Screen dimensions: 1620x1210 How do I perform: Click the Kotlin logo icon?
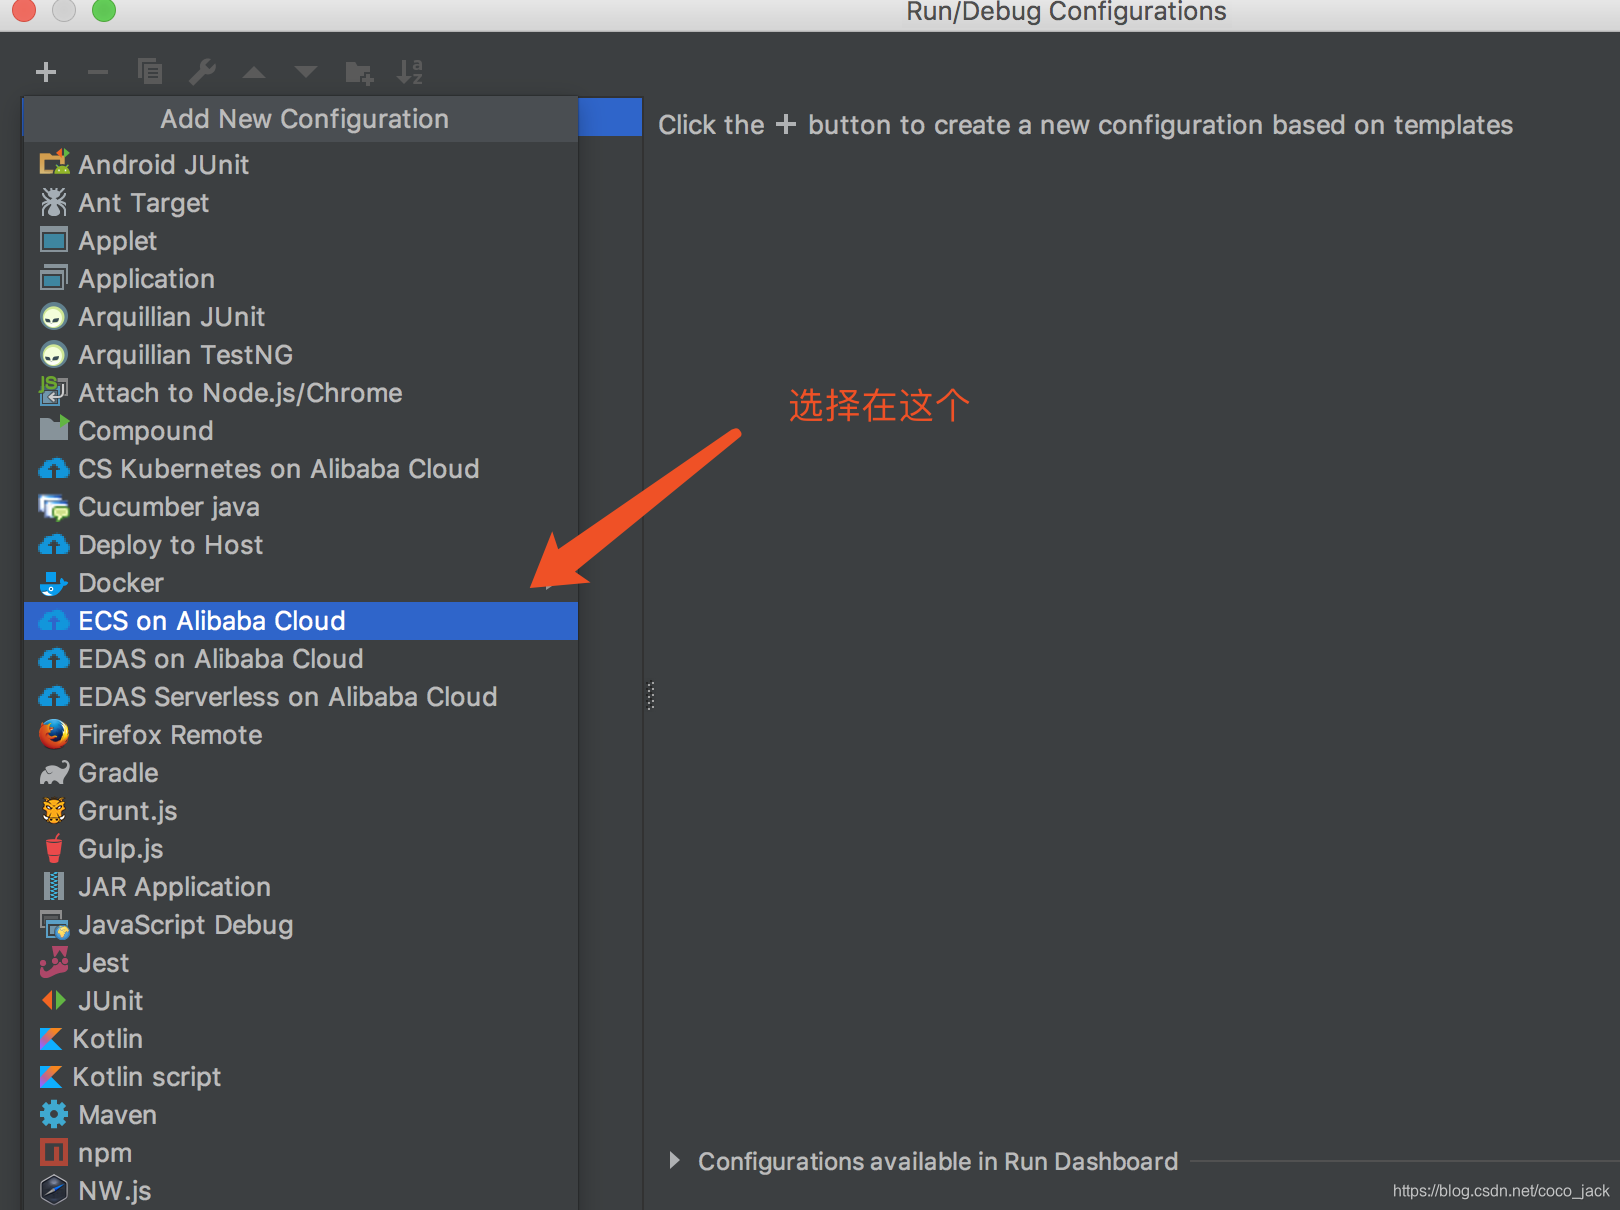tap(51, 1039)
